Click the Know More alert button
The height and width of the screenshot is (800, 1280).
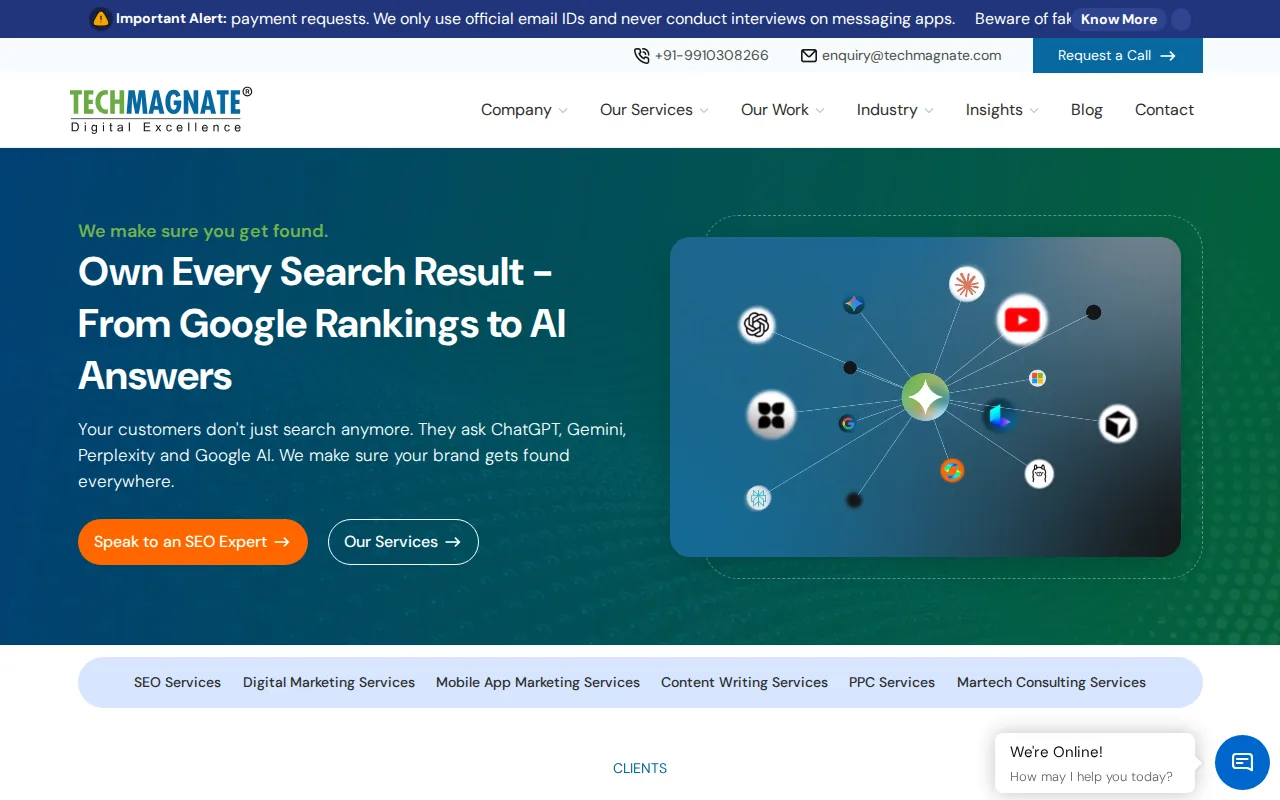tap(1119, 19)
